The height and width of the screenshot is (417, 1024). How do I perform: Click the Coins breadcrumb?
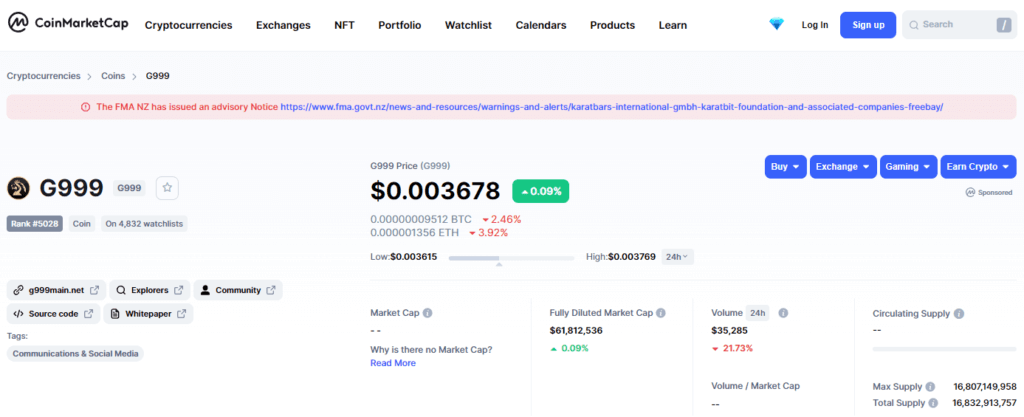click(113, 76)
